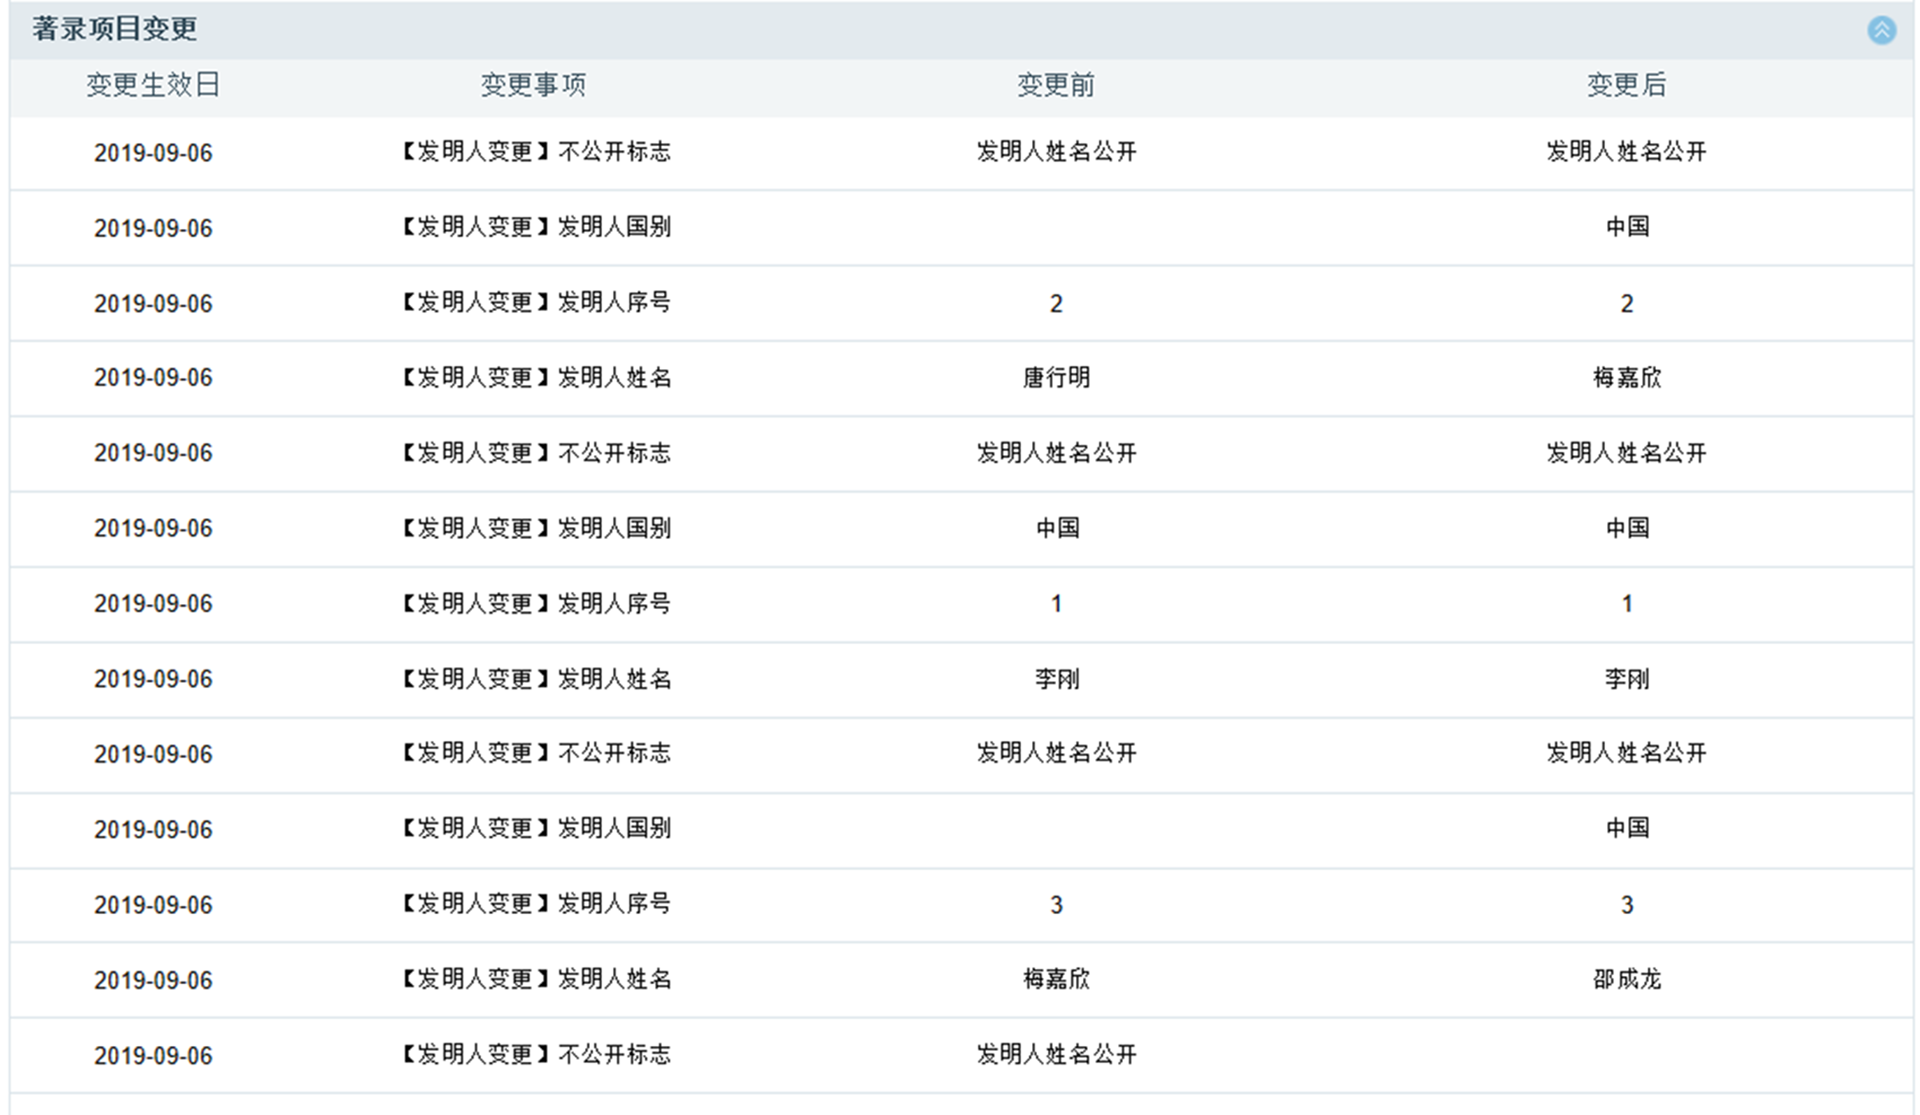Click 发明人姓名 item in the 唐行明 row
This screenshot has height=1115, width=1920.
535,378
